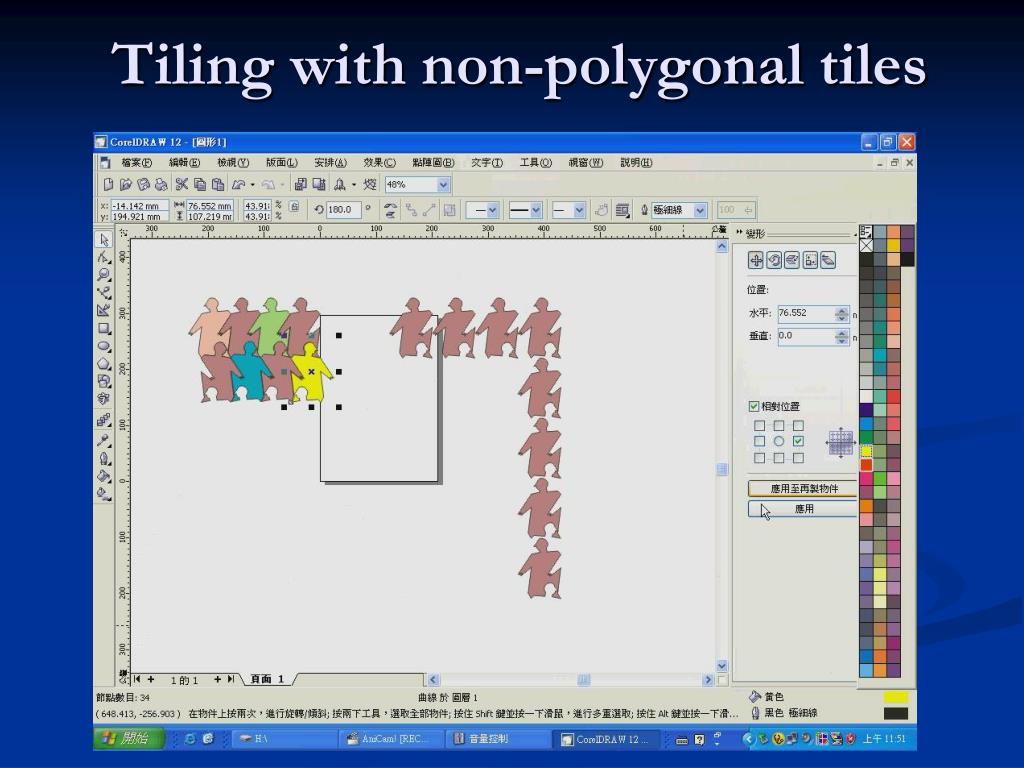The image size is (1024, 768).
Task: Select the Interactive Blend tool
Action: point(104,421)
